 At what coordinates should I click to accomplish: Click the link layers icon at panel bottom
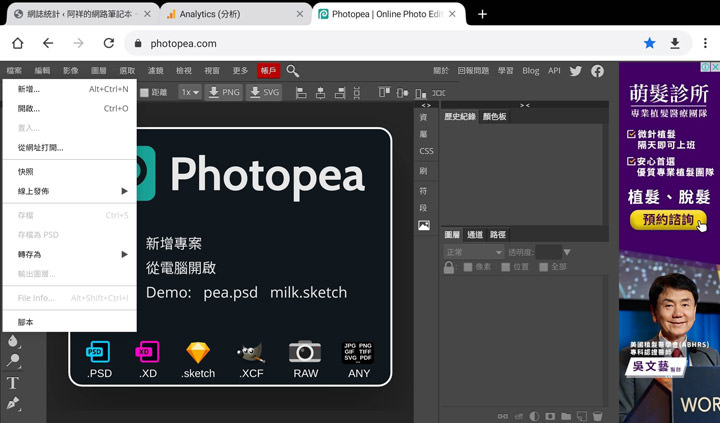[503, 416]
